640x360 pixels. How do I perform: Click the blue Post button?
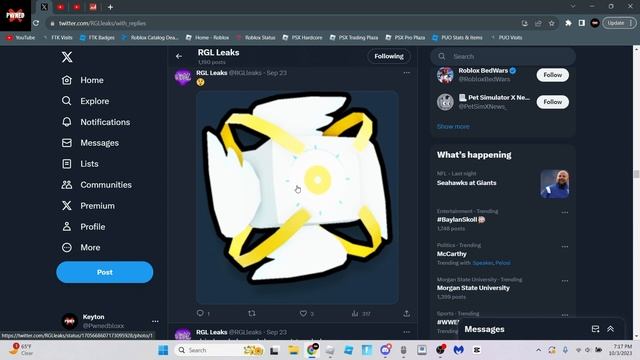coord(104,272)
